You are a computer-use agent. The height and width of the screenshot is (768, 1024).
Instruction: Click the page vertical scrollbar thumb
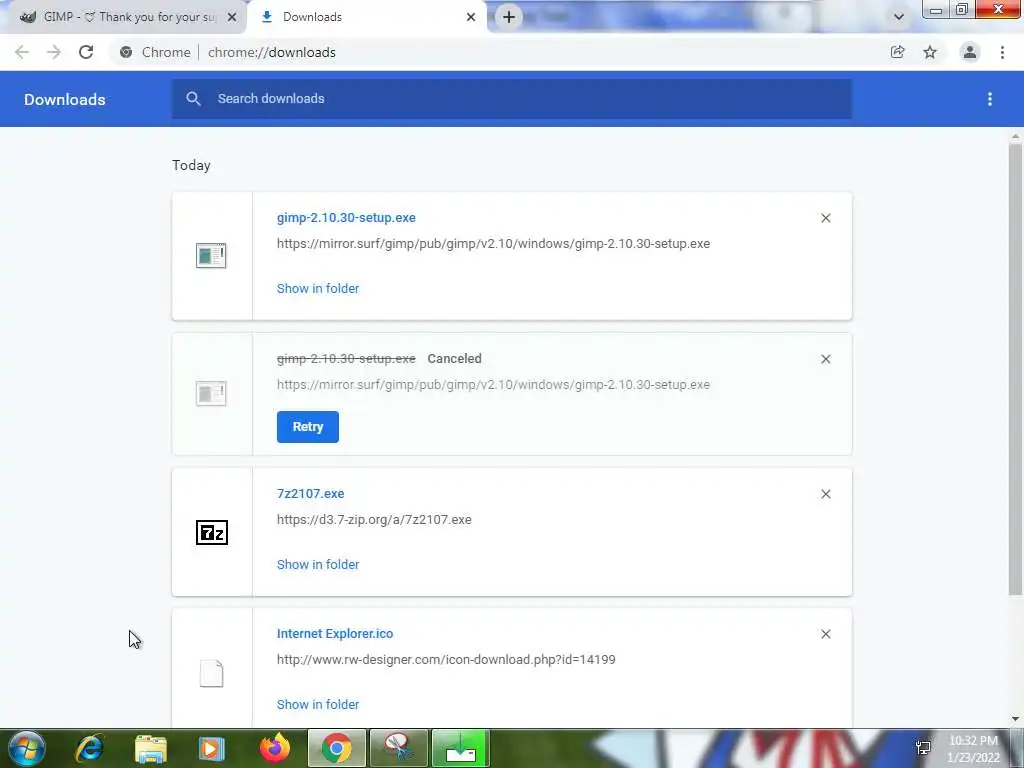coord(1015,369)
